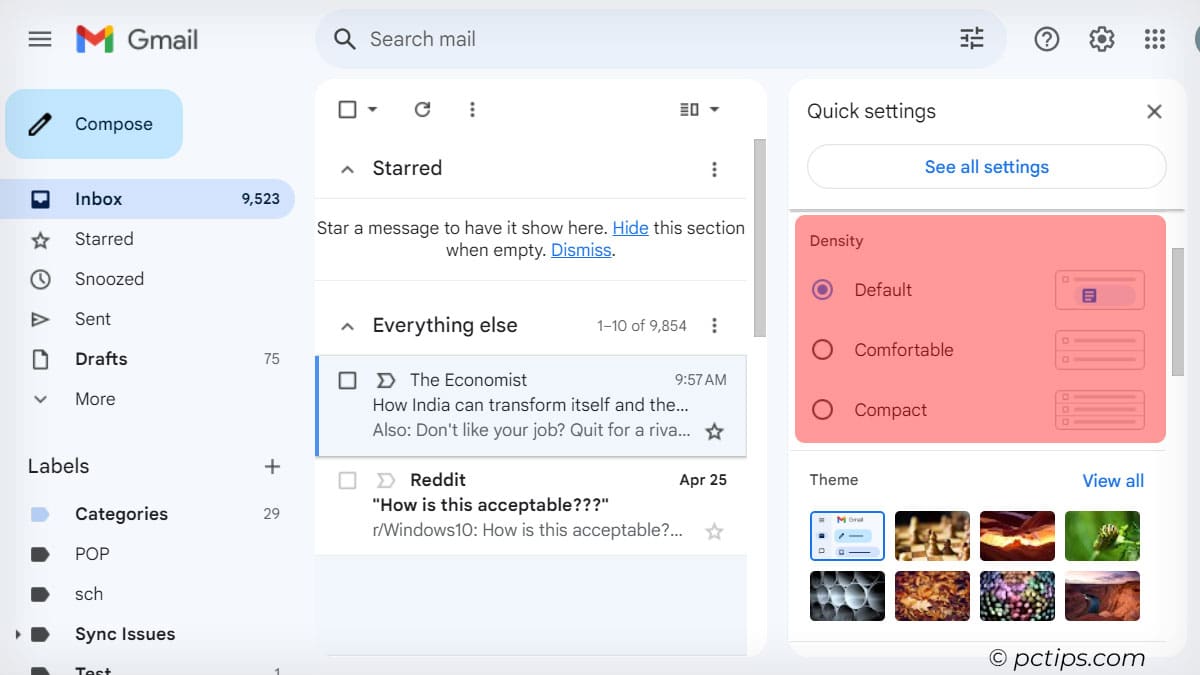Select the Comfortable density radio button
Viewport: 1200px width, 675px height.
click(823, 350)
